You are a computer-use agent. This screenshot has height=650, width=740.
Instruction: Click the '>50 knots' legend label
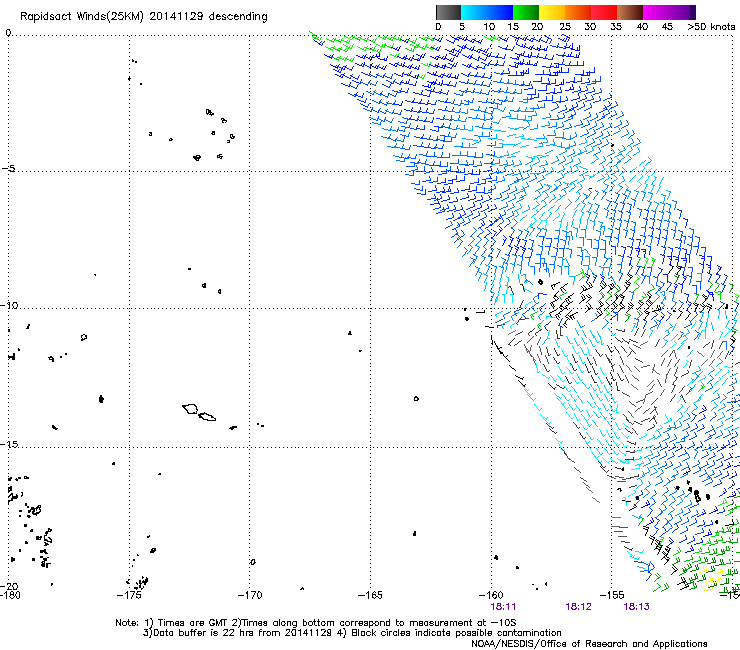711,27
